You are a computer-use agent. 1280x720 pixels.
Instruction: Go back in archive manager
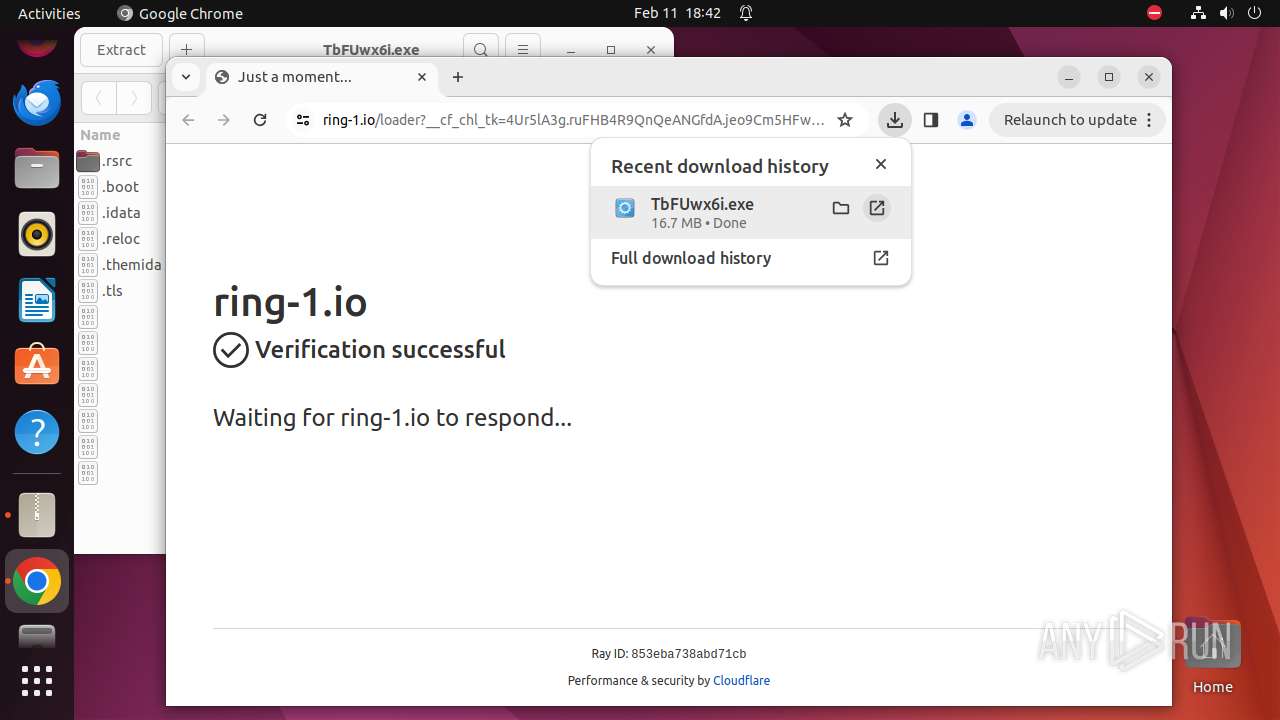coord(98,98)
